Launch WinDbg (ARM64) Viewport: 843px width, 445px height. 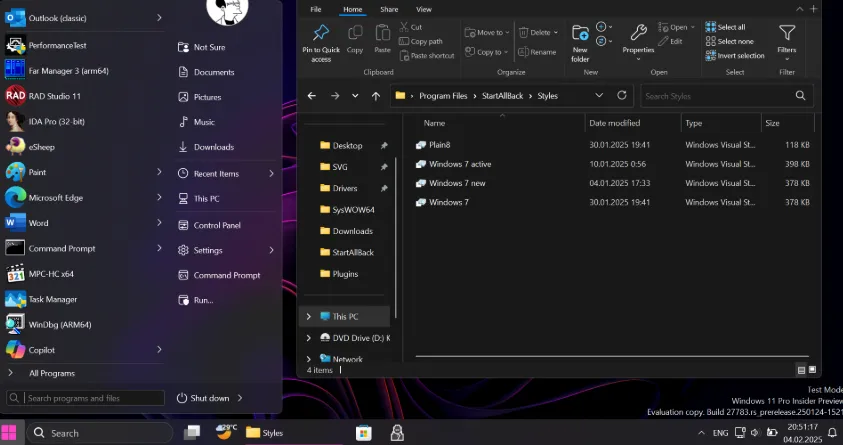83,324
